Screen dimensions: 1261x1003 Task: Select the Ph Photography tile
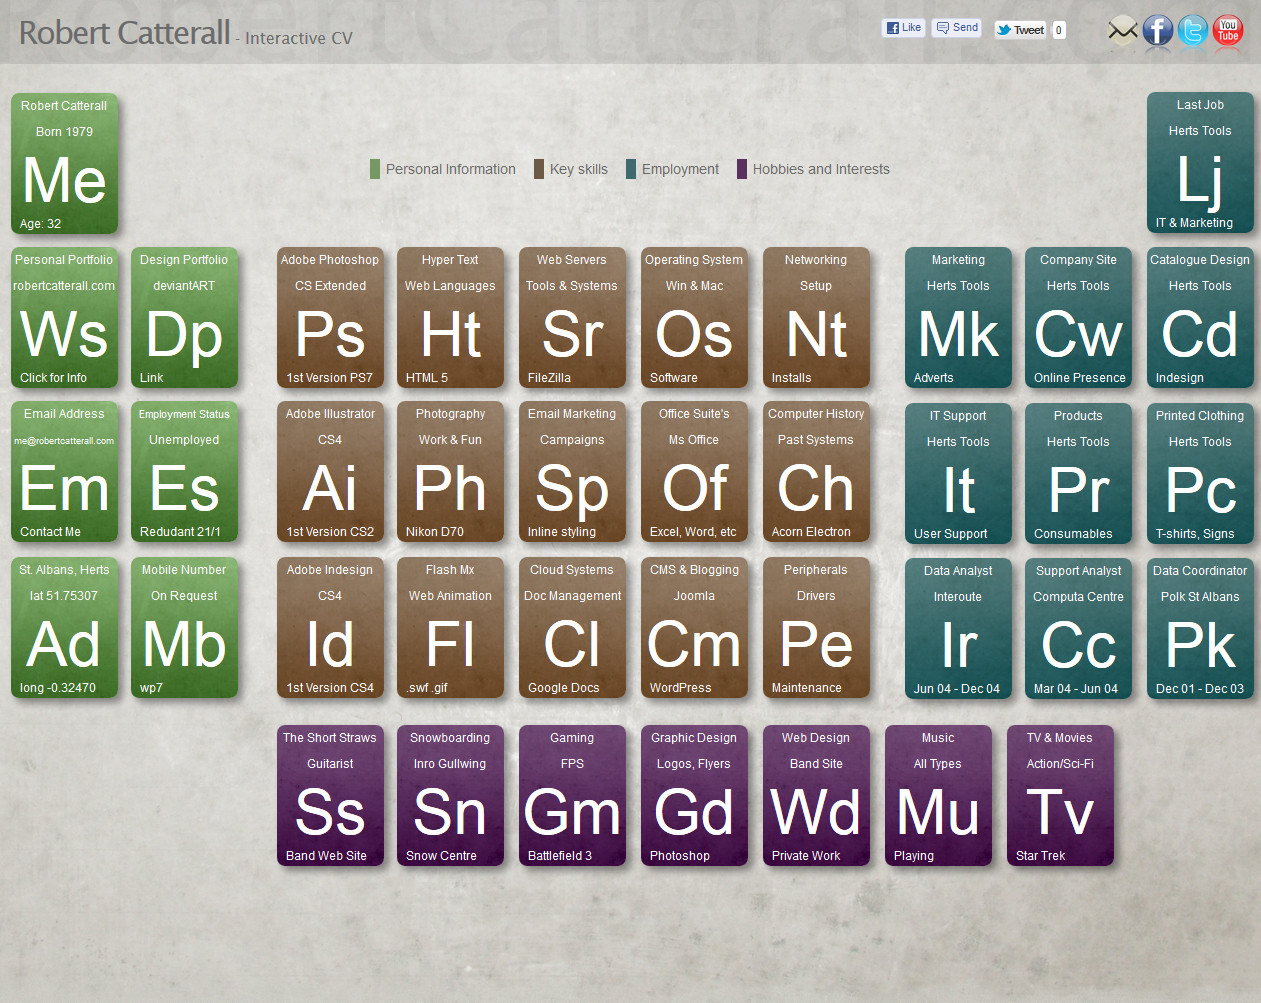point(450,472)
